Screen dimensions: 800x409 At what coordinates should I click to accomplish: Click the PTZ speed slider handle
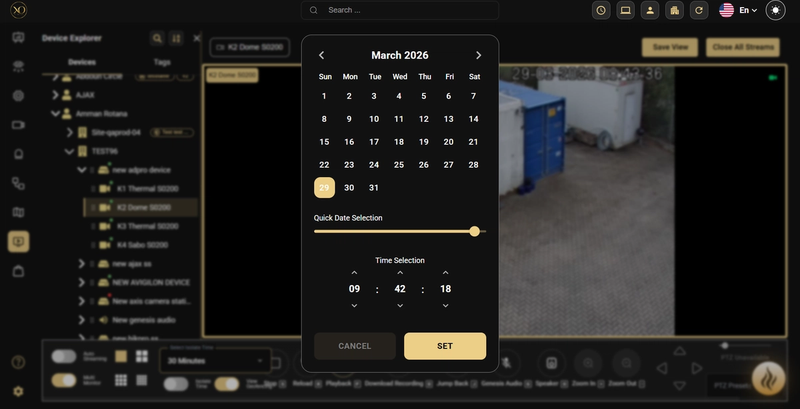pyautogui.click(x=724, y=346)
